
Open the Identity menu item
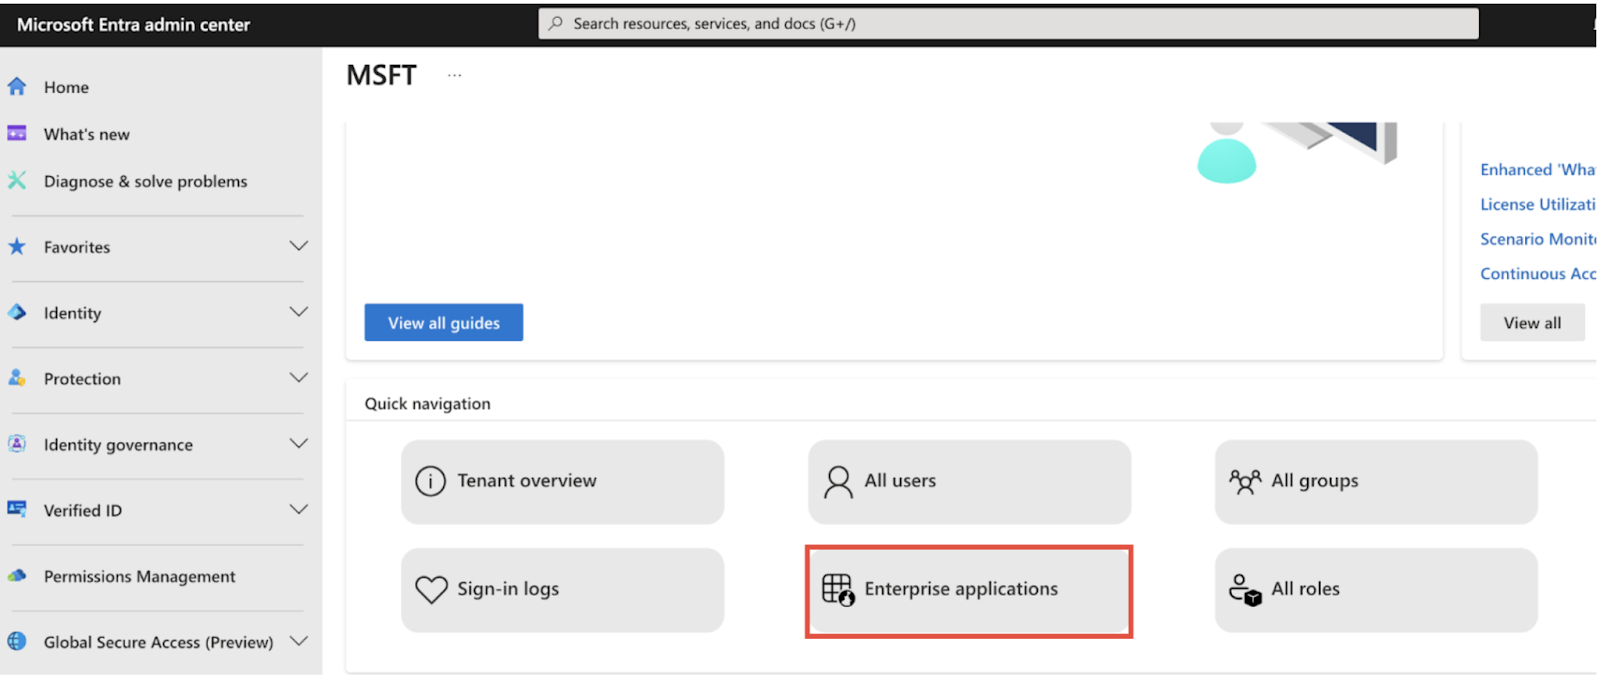pyautogui.click(x=72, y=313)
